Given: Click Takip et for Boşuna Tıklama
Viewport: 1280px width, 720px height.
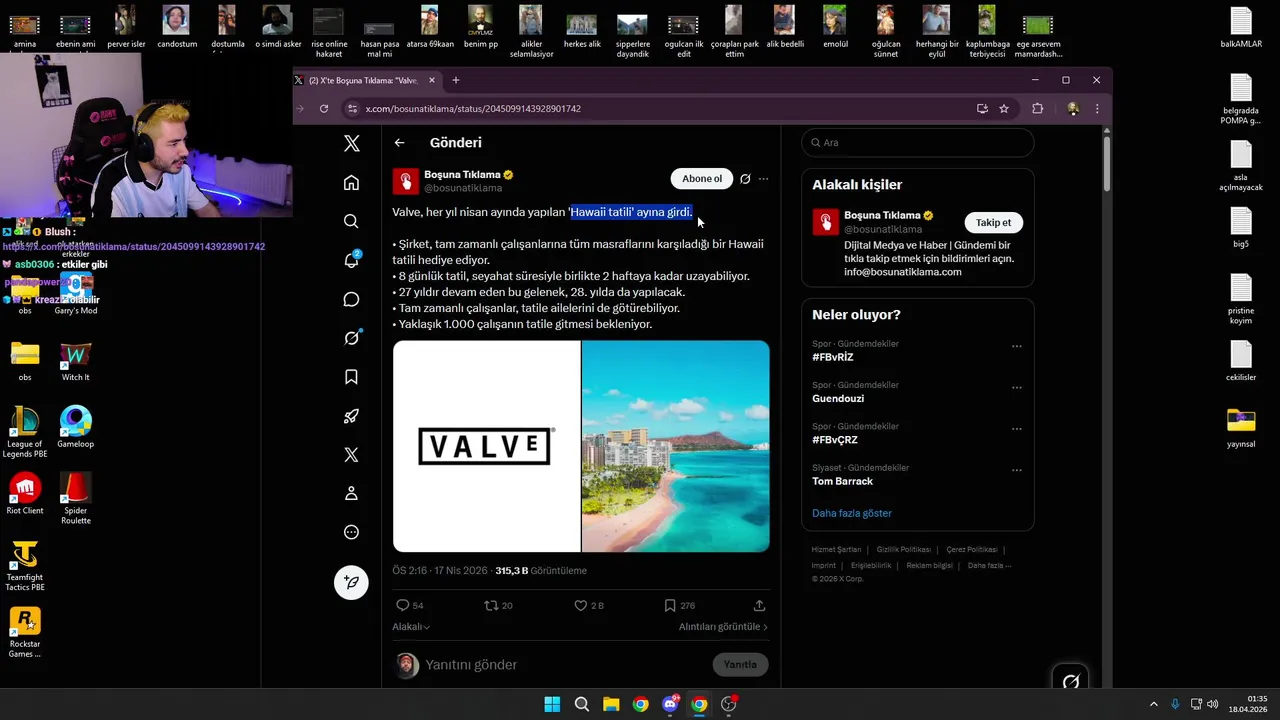Looking at the screenshot, I should click(x=994, y=223).
